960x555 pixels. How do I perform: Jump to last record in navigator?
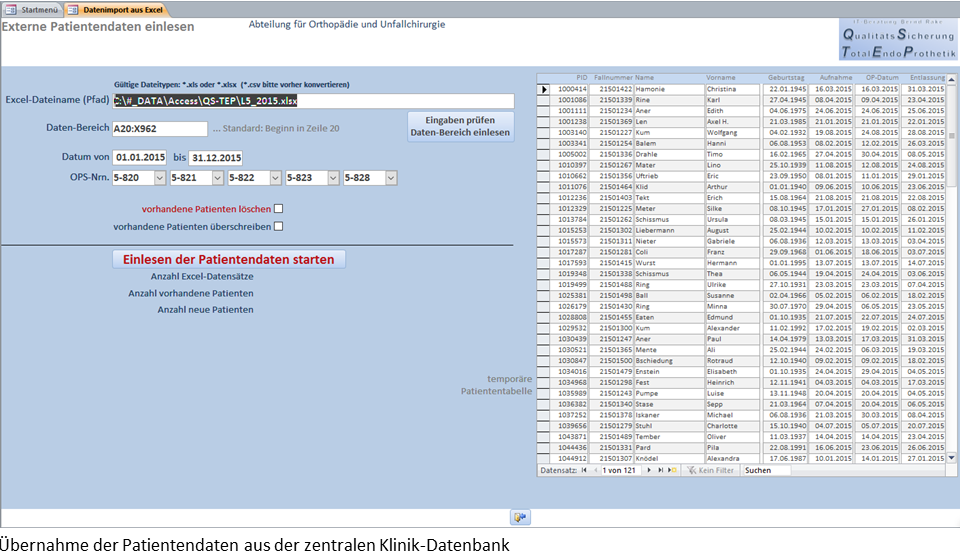point(660,470)
